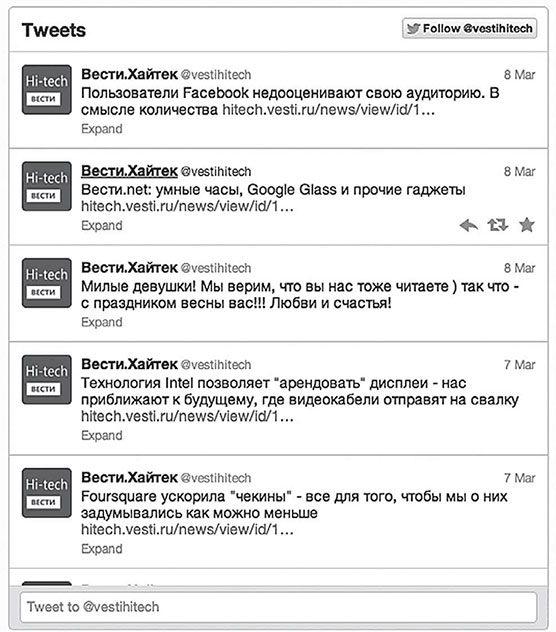This screenshot has width=556, height=632.
Task: Open avatar of the Foursquare check-ins tweet
Action: (x=47, y=493)
